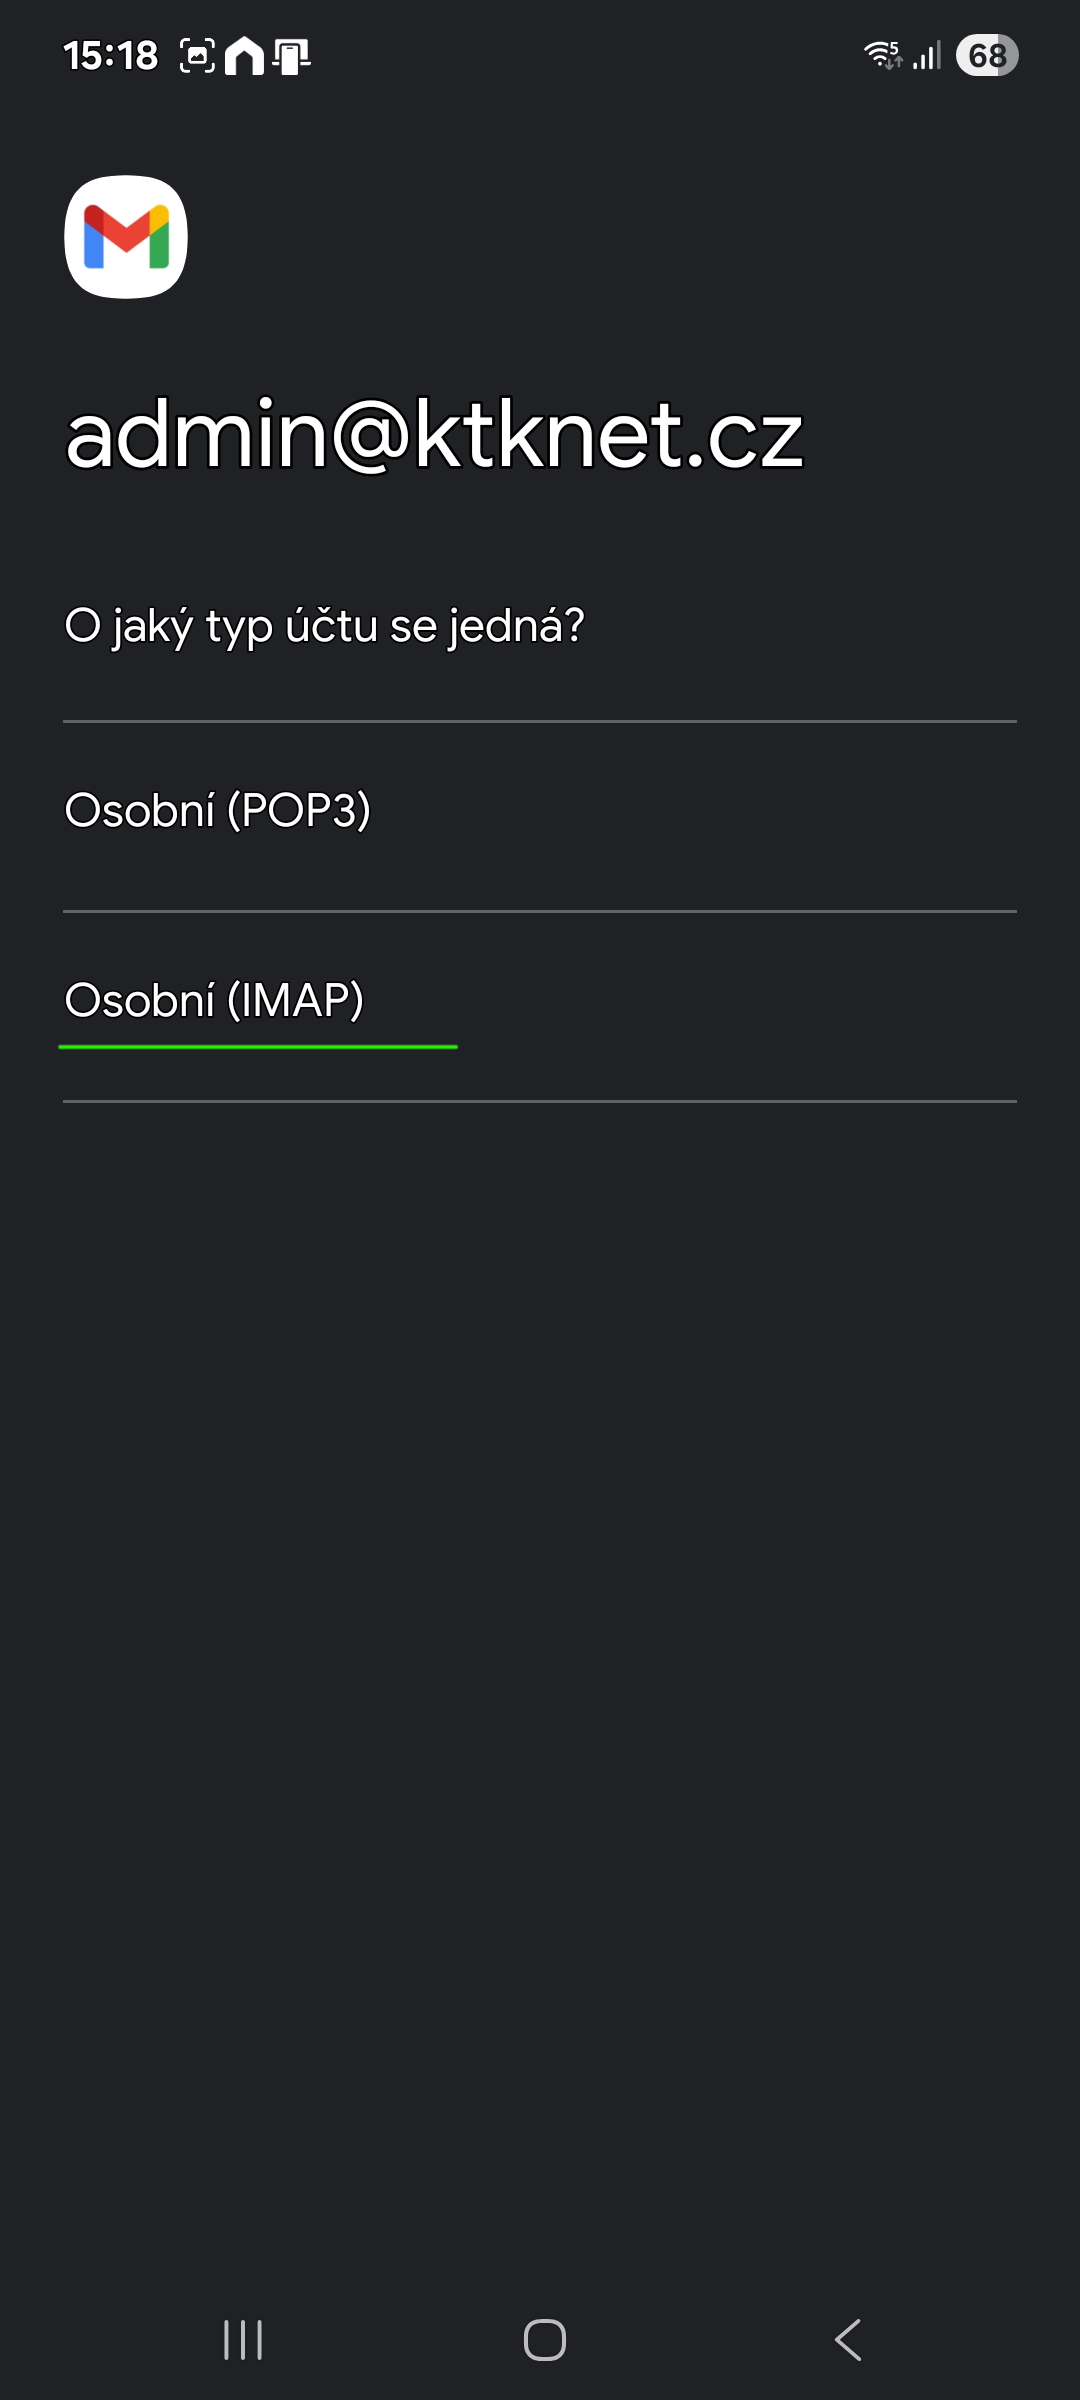Tap the admin@ktknet.cz email heading
1080x2400 pixels.
pyautogui.click(x=434, y=435)
